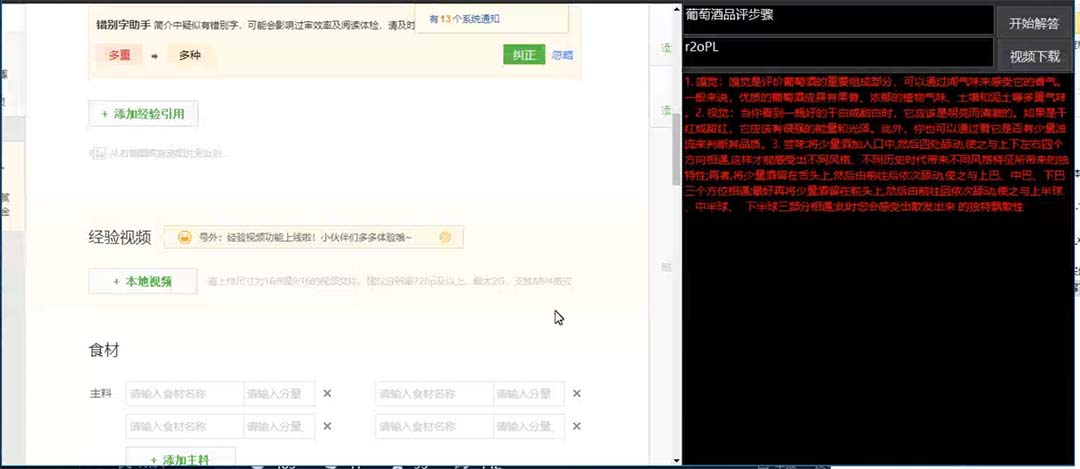Click the 忽略 ignore link
The height and width of the screenshot is (469, 1080).
tap(563, 55)
